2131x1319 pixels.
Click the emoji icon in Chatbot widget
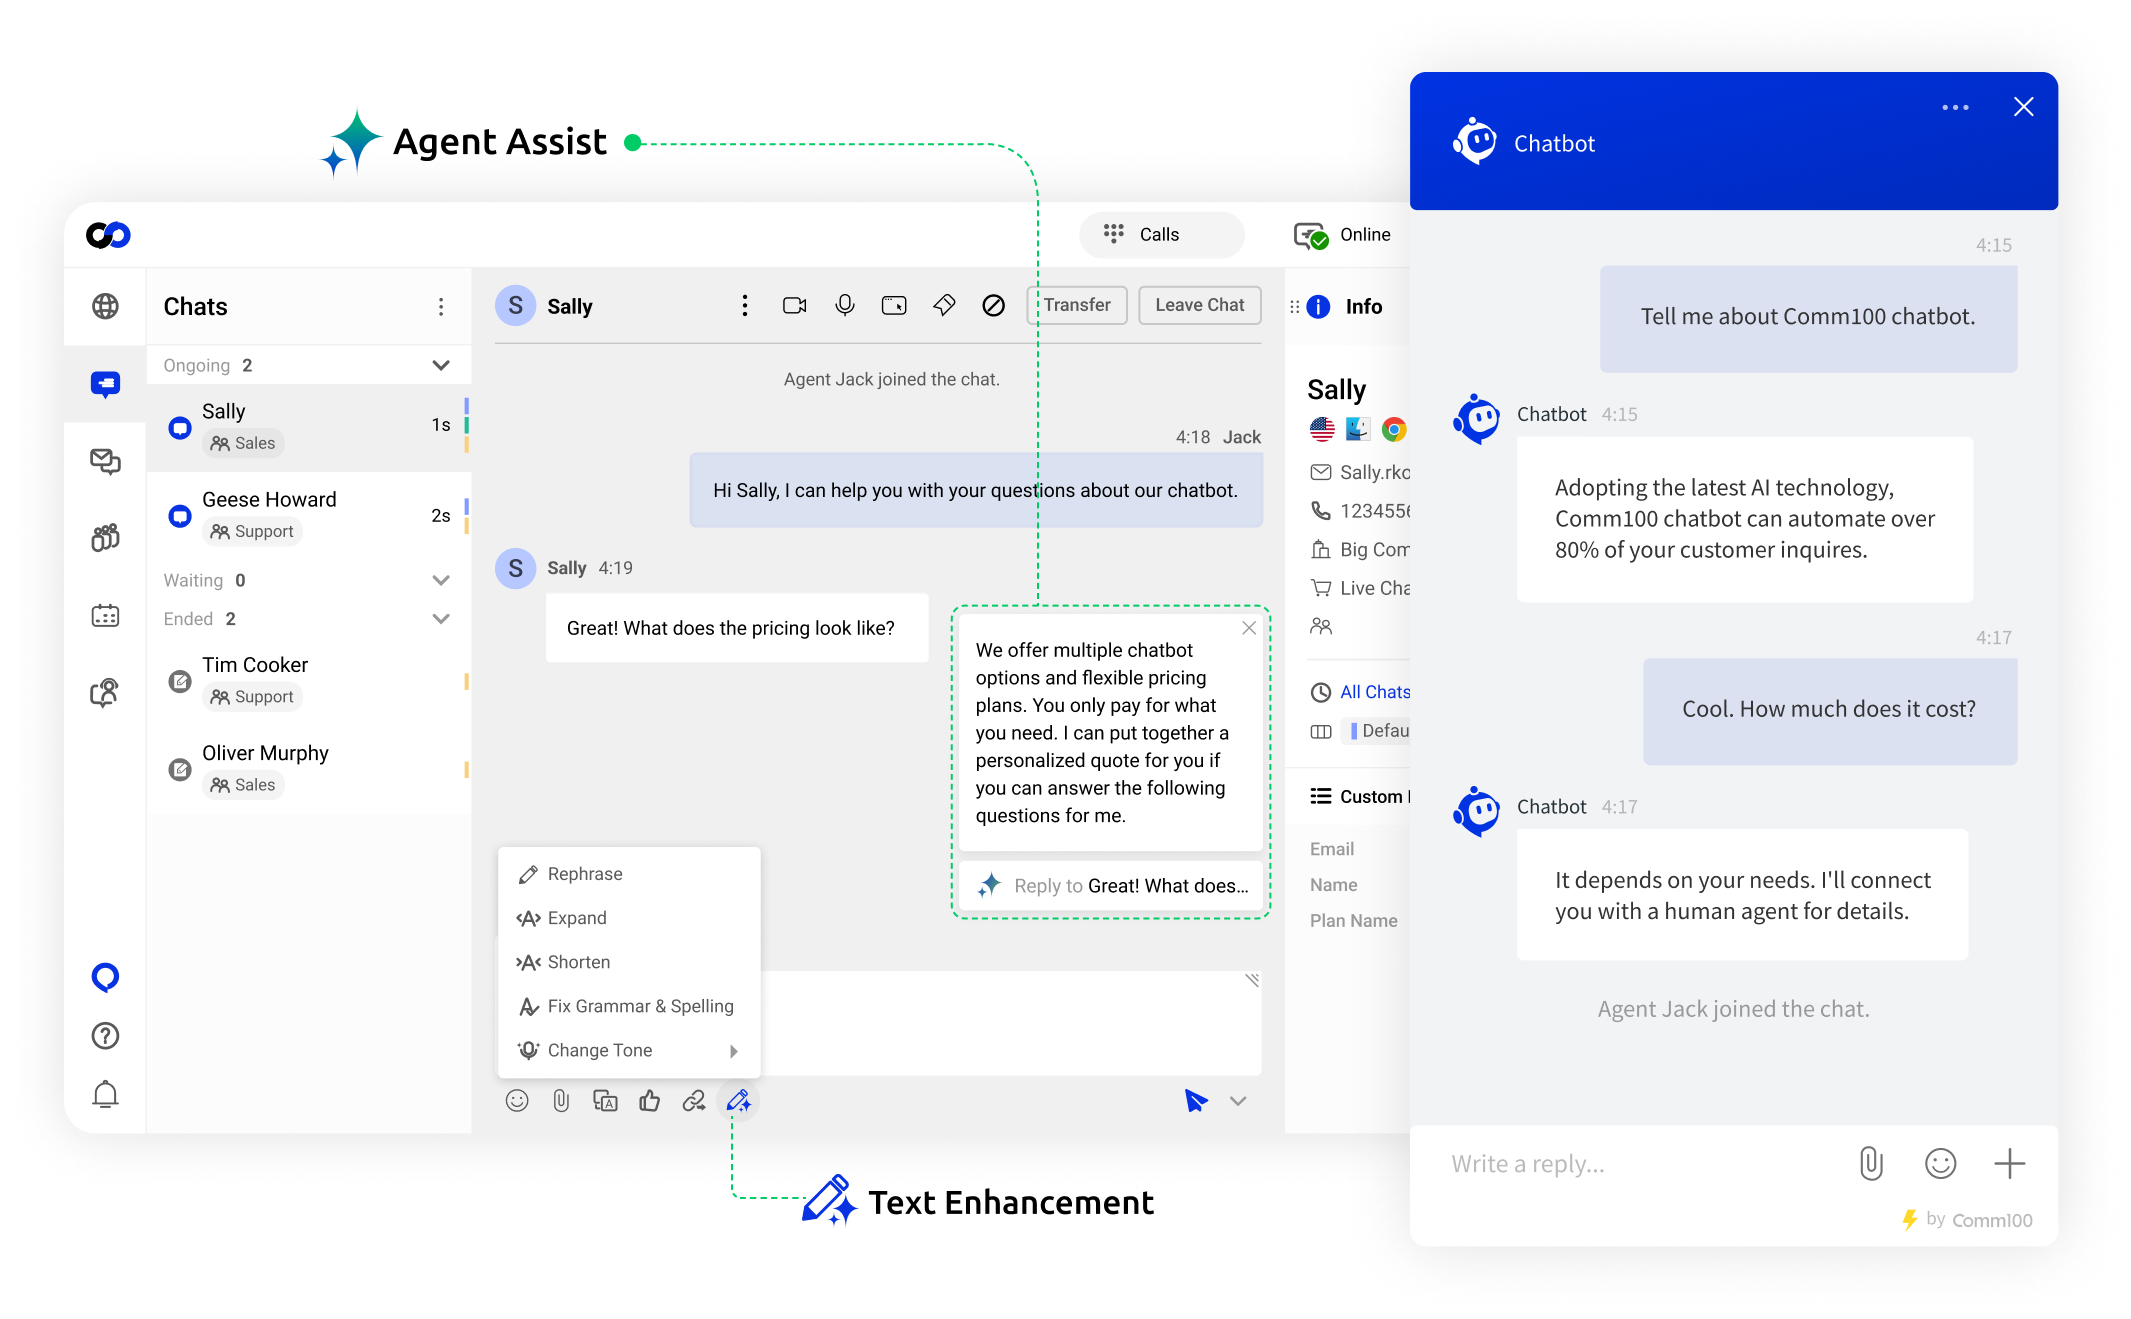point(1940,1163)
